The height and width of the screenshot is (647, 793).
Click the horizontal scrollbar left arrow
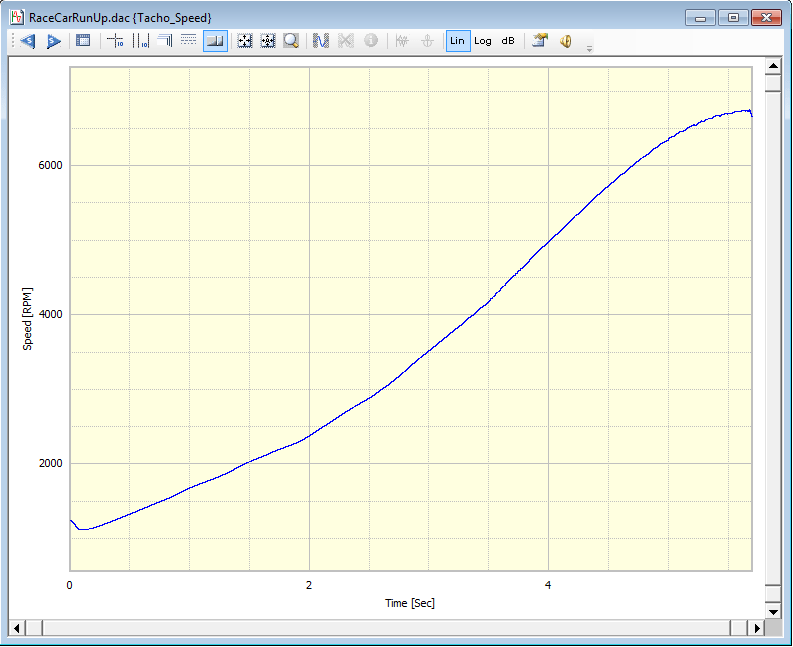(17, 628)
